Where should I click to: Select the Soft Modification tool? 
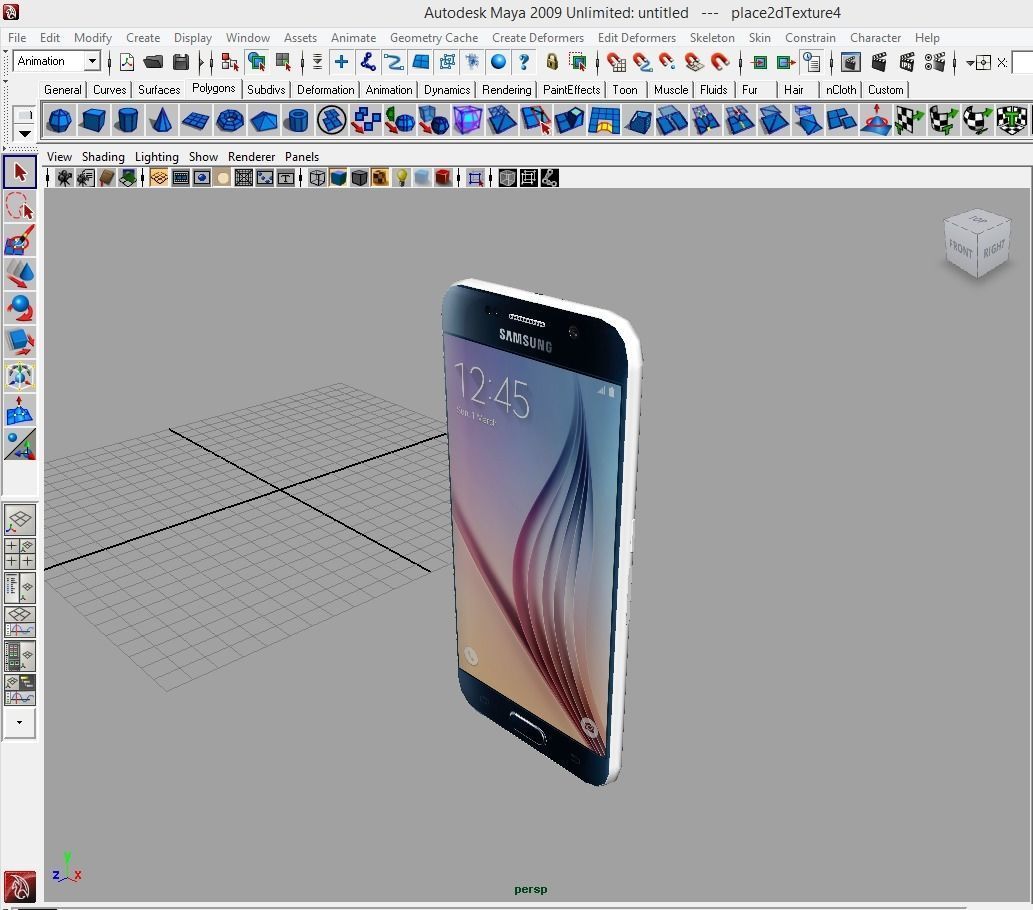[x=20, y=410]
